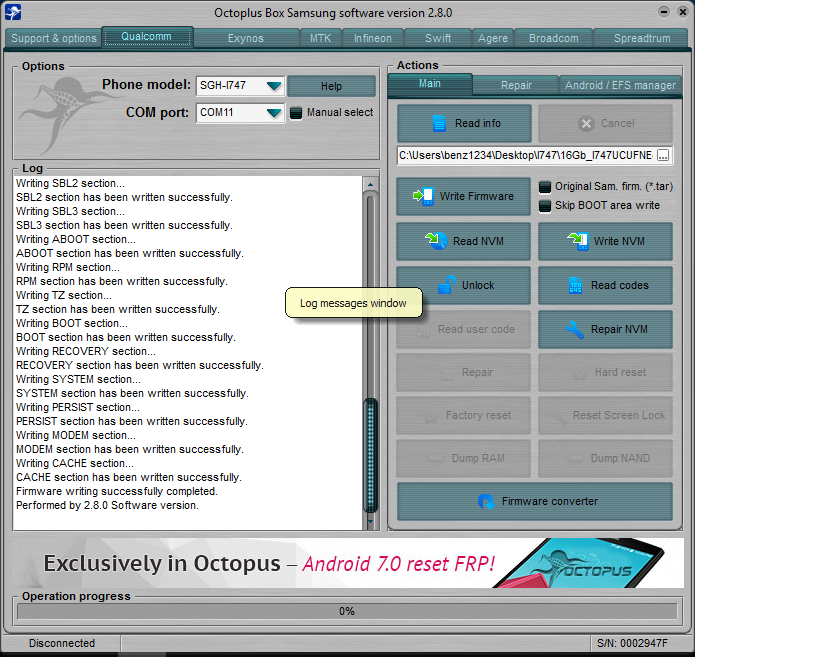Viewport: 819px width, 657px height.
Task: Click the Hard reset button
Action: (605, 372)
